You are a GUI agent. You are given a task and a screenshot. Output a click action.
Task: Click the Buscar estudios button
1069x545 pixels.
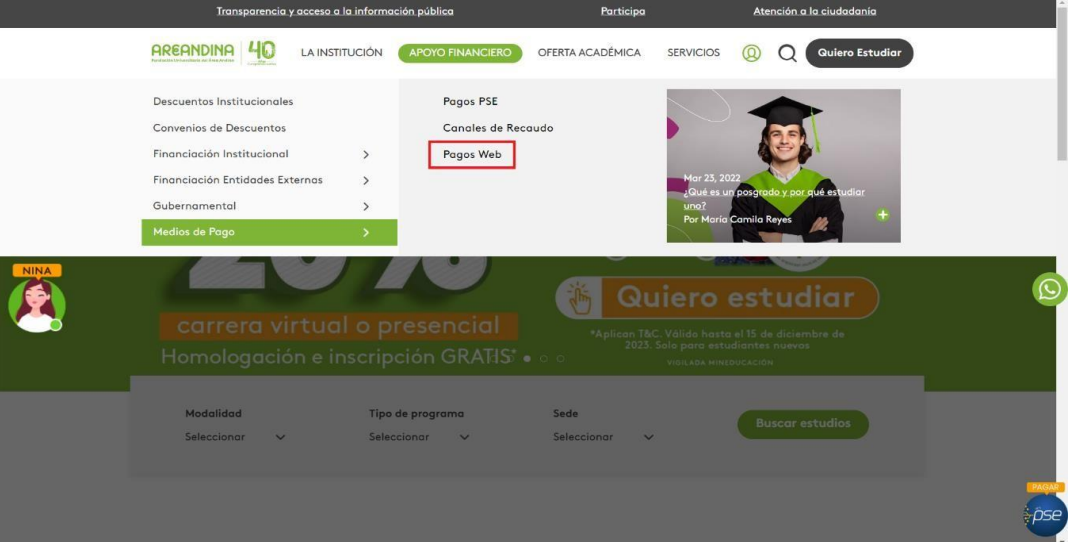(x=803, y=424)
